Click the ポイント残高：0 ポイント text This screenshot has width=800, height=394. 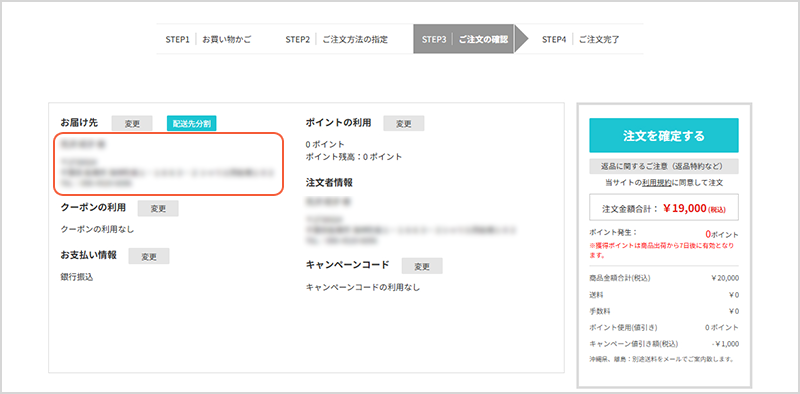(354, 157)
